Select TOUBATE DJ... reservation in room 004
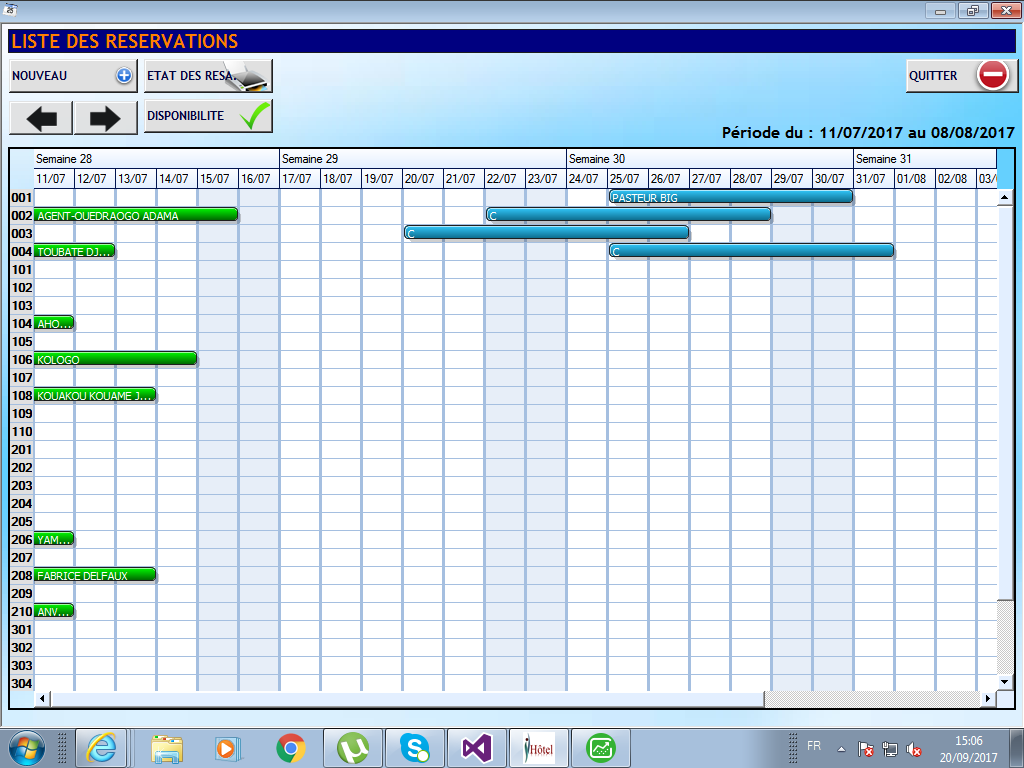Viewport: 1024px width, 768px height. click(x=75, y=251)
